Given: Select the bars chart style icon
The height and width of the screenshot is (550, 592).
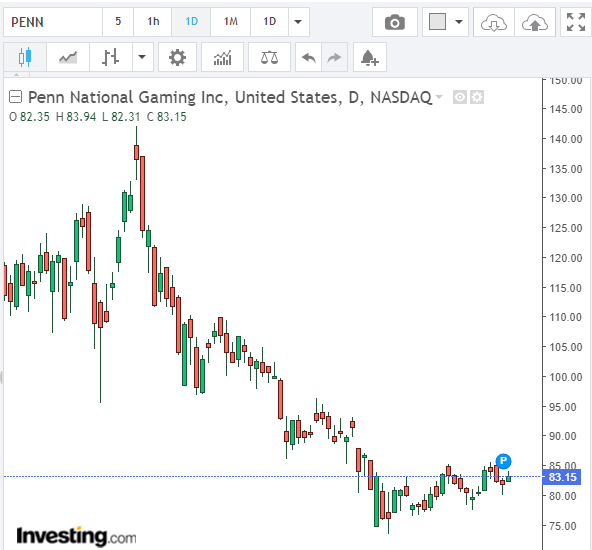Looking at the screenshot, I should pyautogui.click(x=111, y=57).
